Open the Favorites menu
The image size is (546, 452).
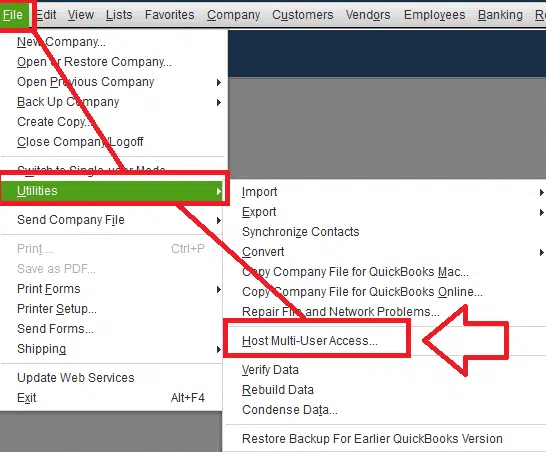point(170,15)
